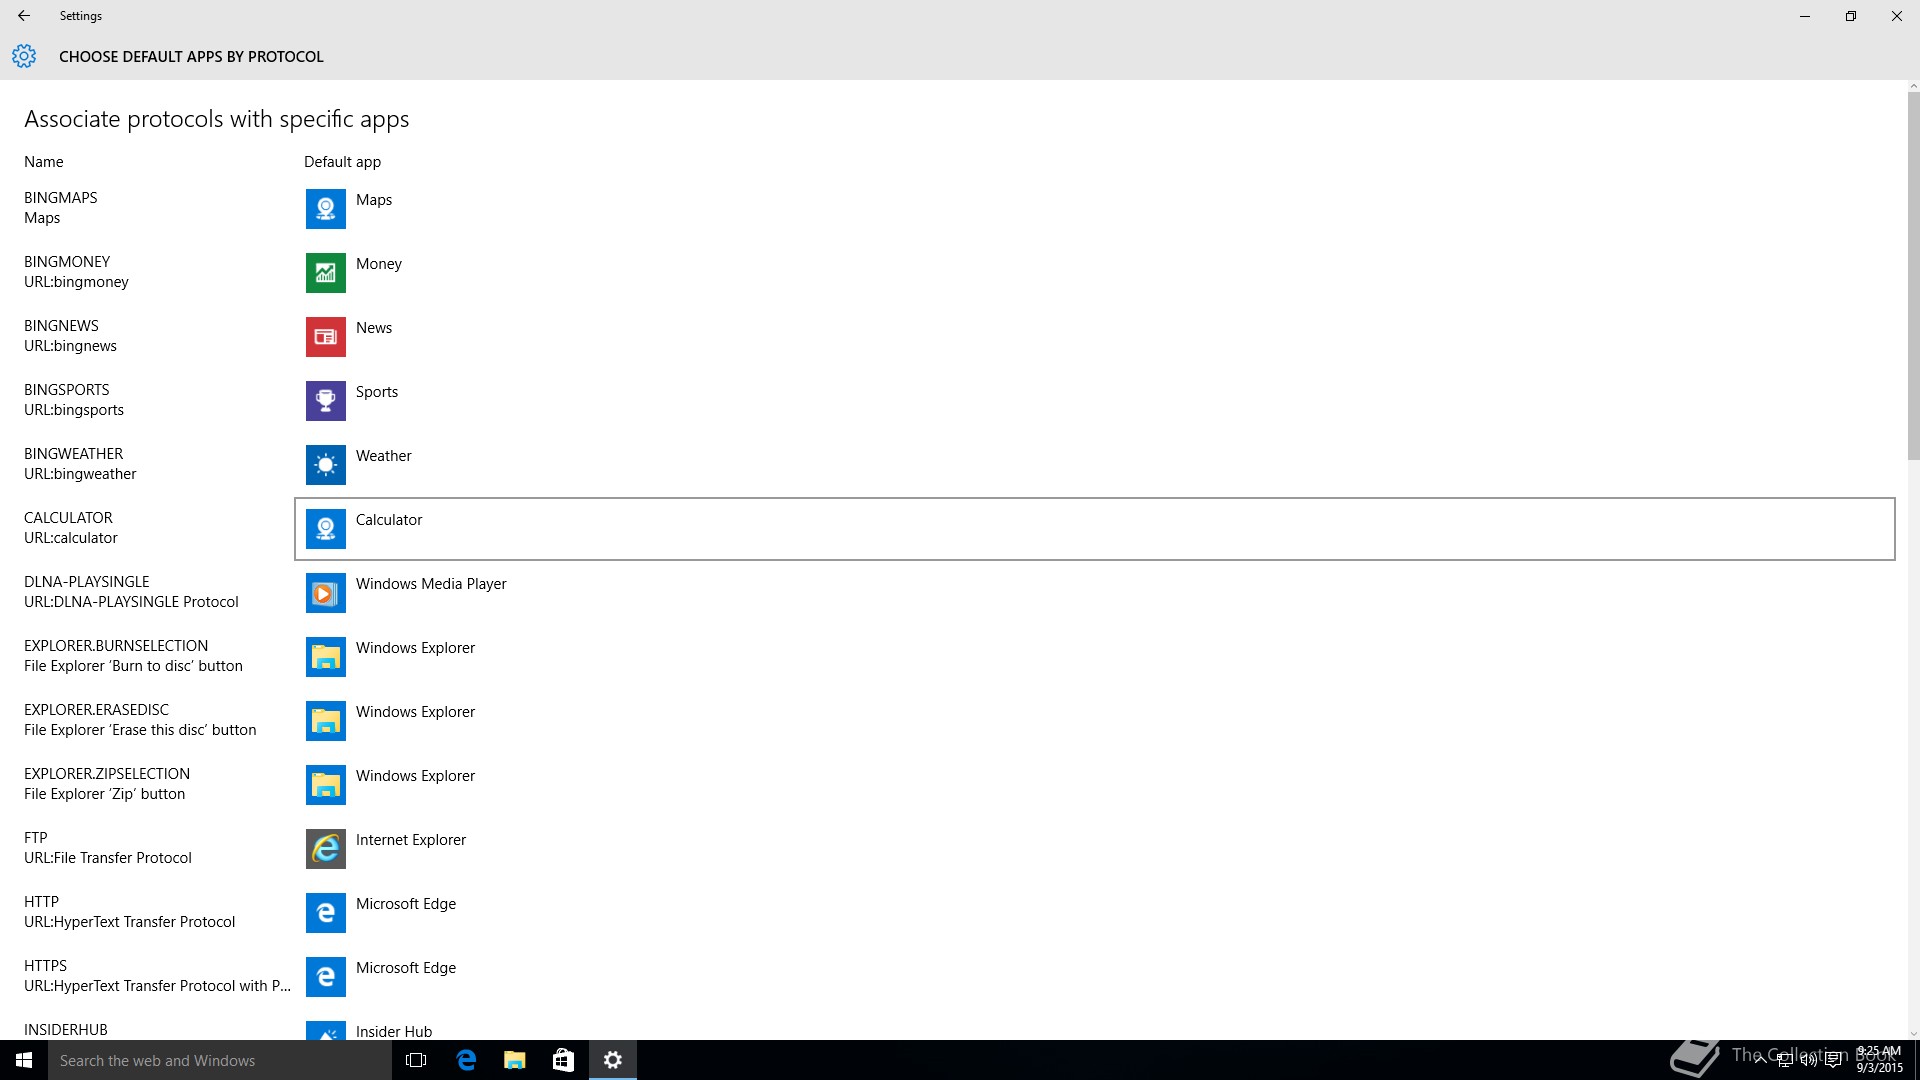Click the Internet Explorer icon for FTP
The height and width of the screenshot is (1080, 1920).
[325, 849]
